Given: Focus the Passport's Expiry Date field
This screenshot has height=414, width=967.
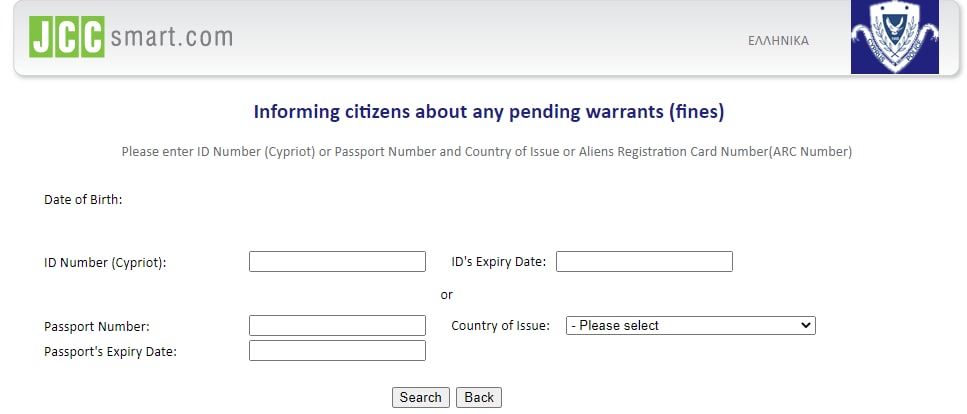Looking at the screenshot, I should pyautogui.click(x=337, y=351).
